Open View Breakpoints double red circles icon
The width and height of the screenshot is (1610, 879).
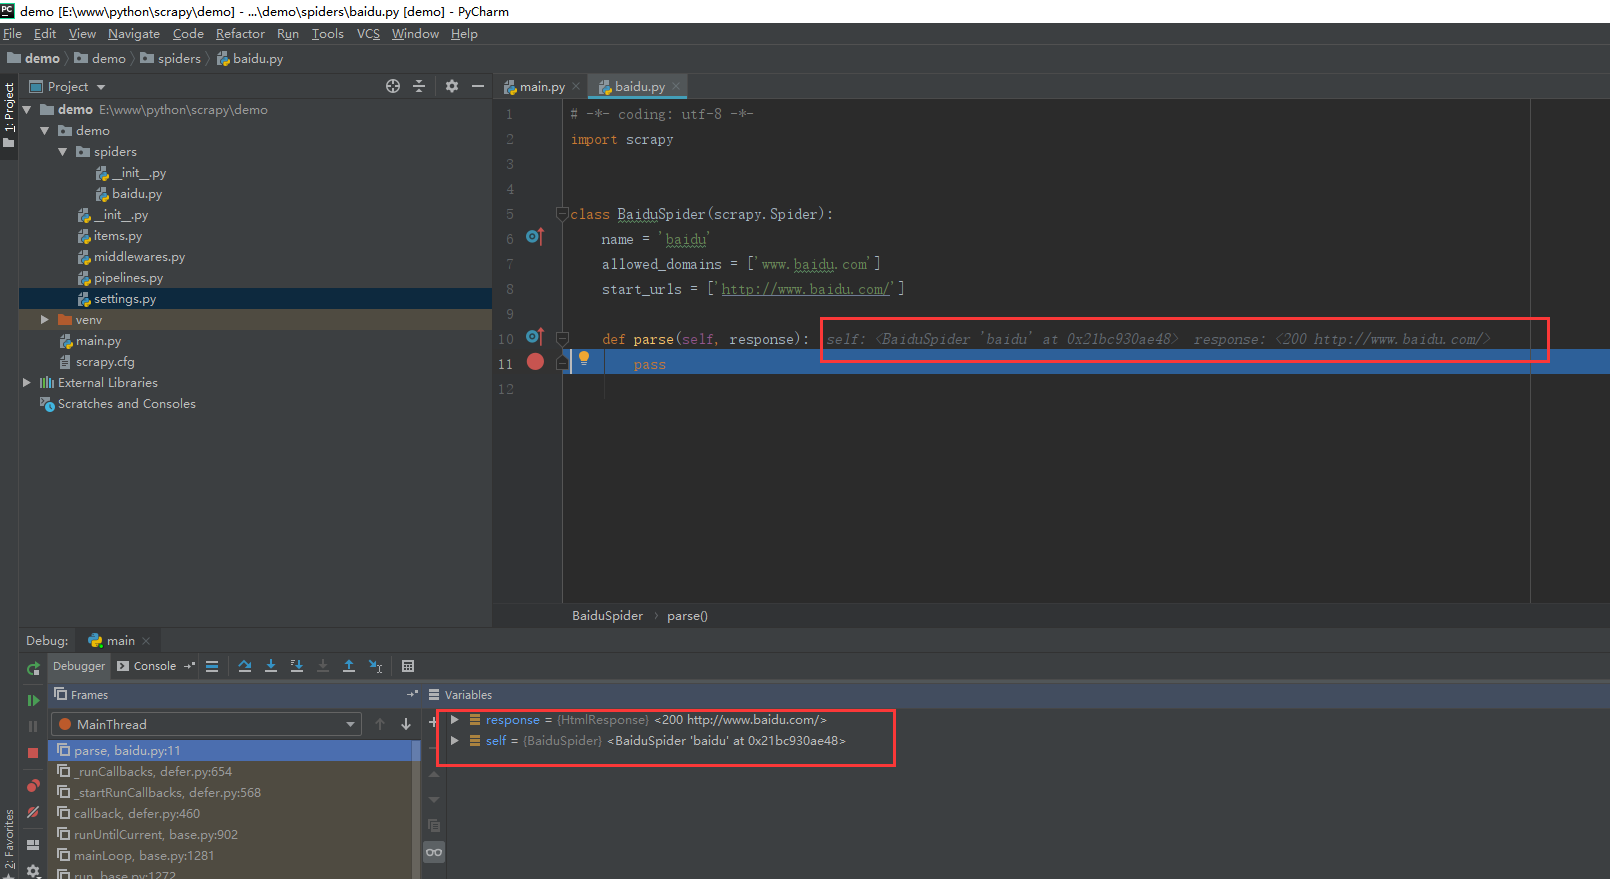pos(33,786)
